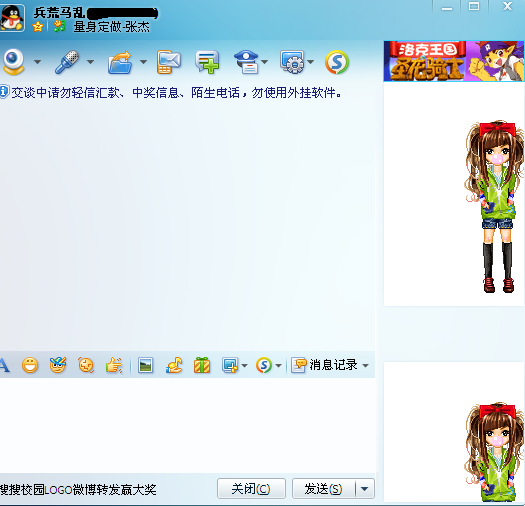Click the star level icon under name
The image size is (525, 506).
click(38, 26)
